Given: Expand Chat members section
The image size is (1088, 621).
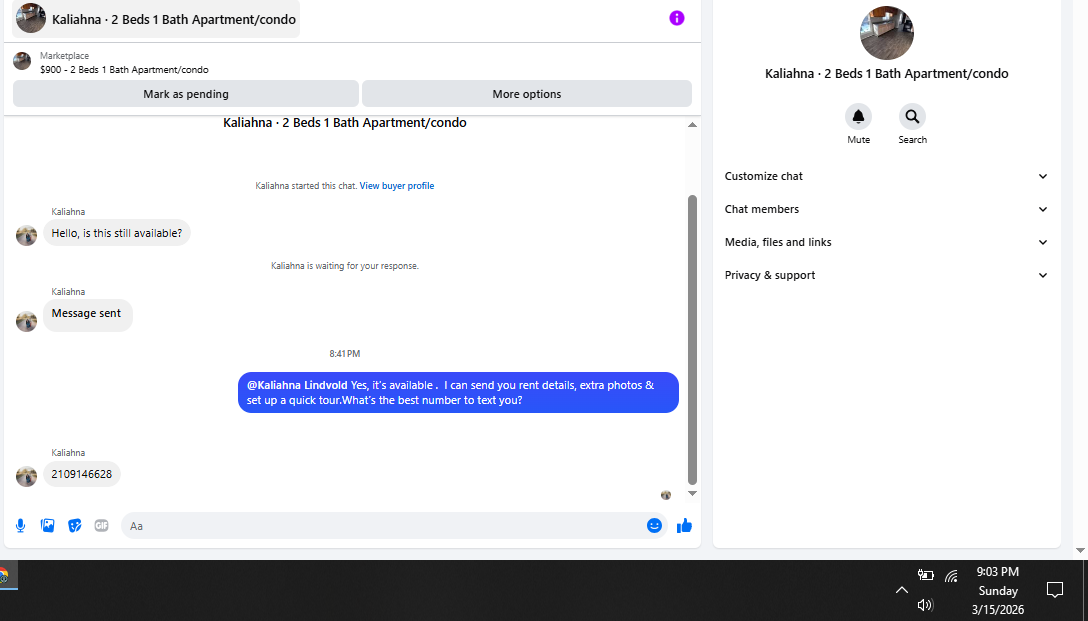Looking at the screenshot, I should (x=886, y=209).
